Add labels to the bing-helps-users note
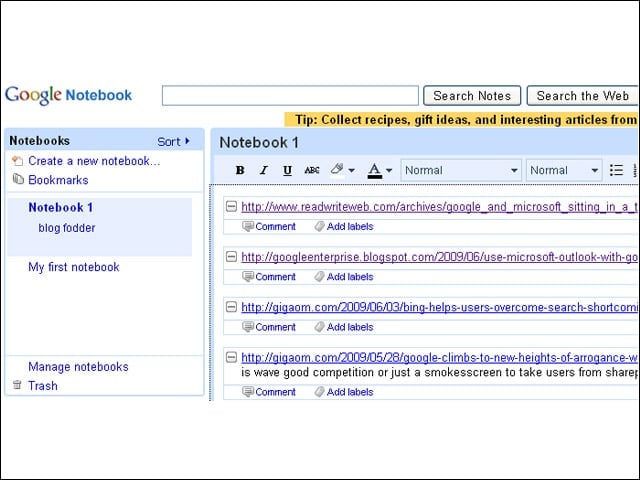The width and height of the screenshot is (640, 480). pyautogui.click(x=350, y=327)
